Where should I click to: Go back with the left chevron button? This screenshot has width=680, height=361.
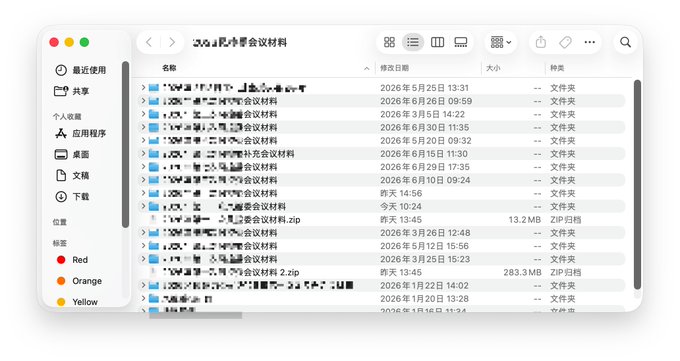[x=149, y=42]
